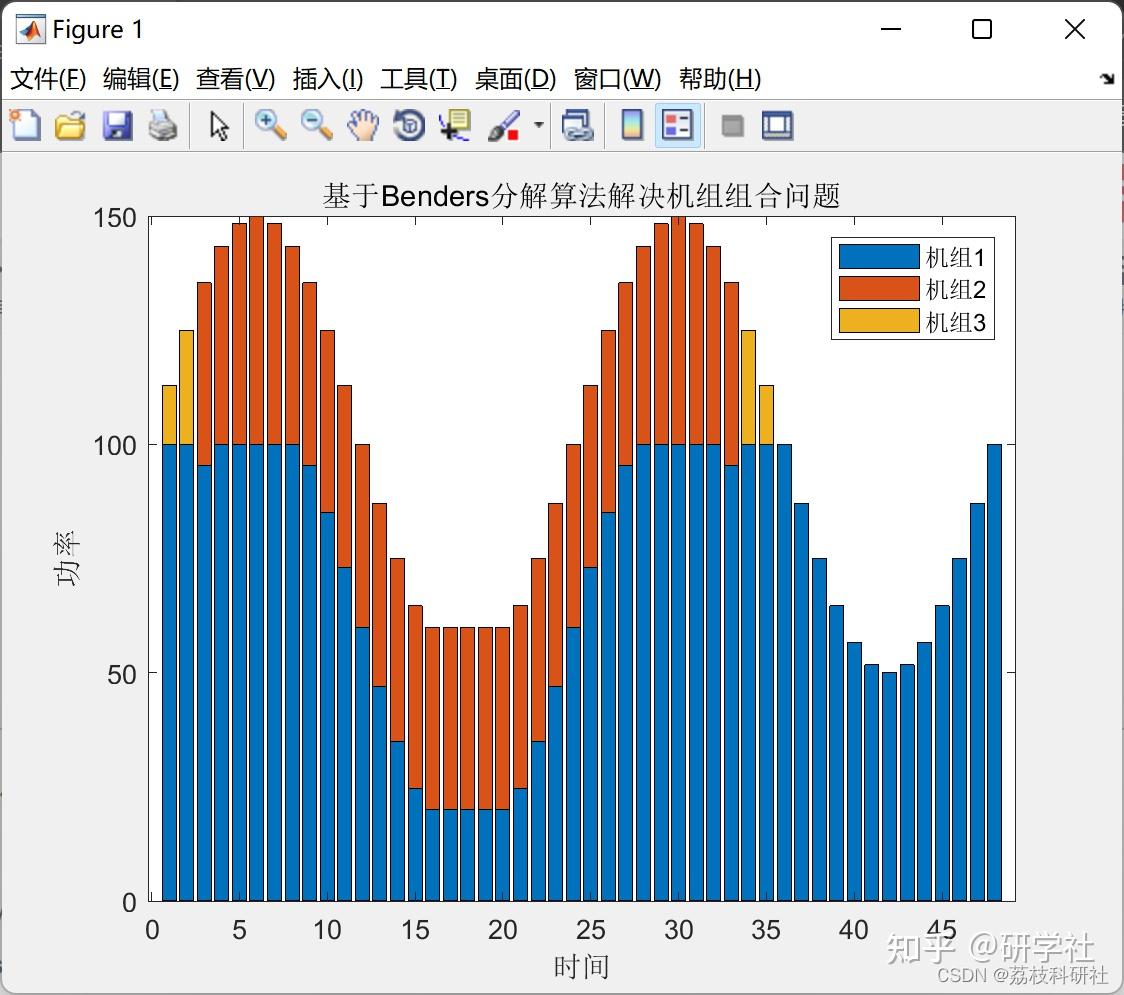Screen dimensions: 1124x995
Task: Click the x-axis label 时间
Action: [581, 966]
